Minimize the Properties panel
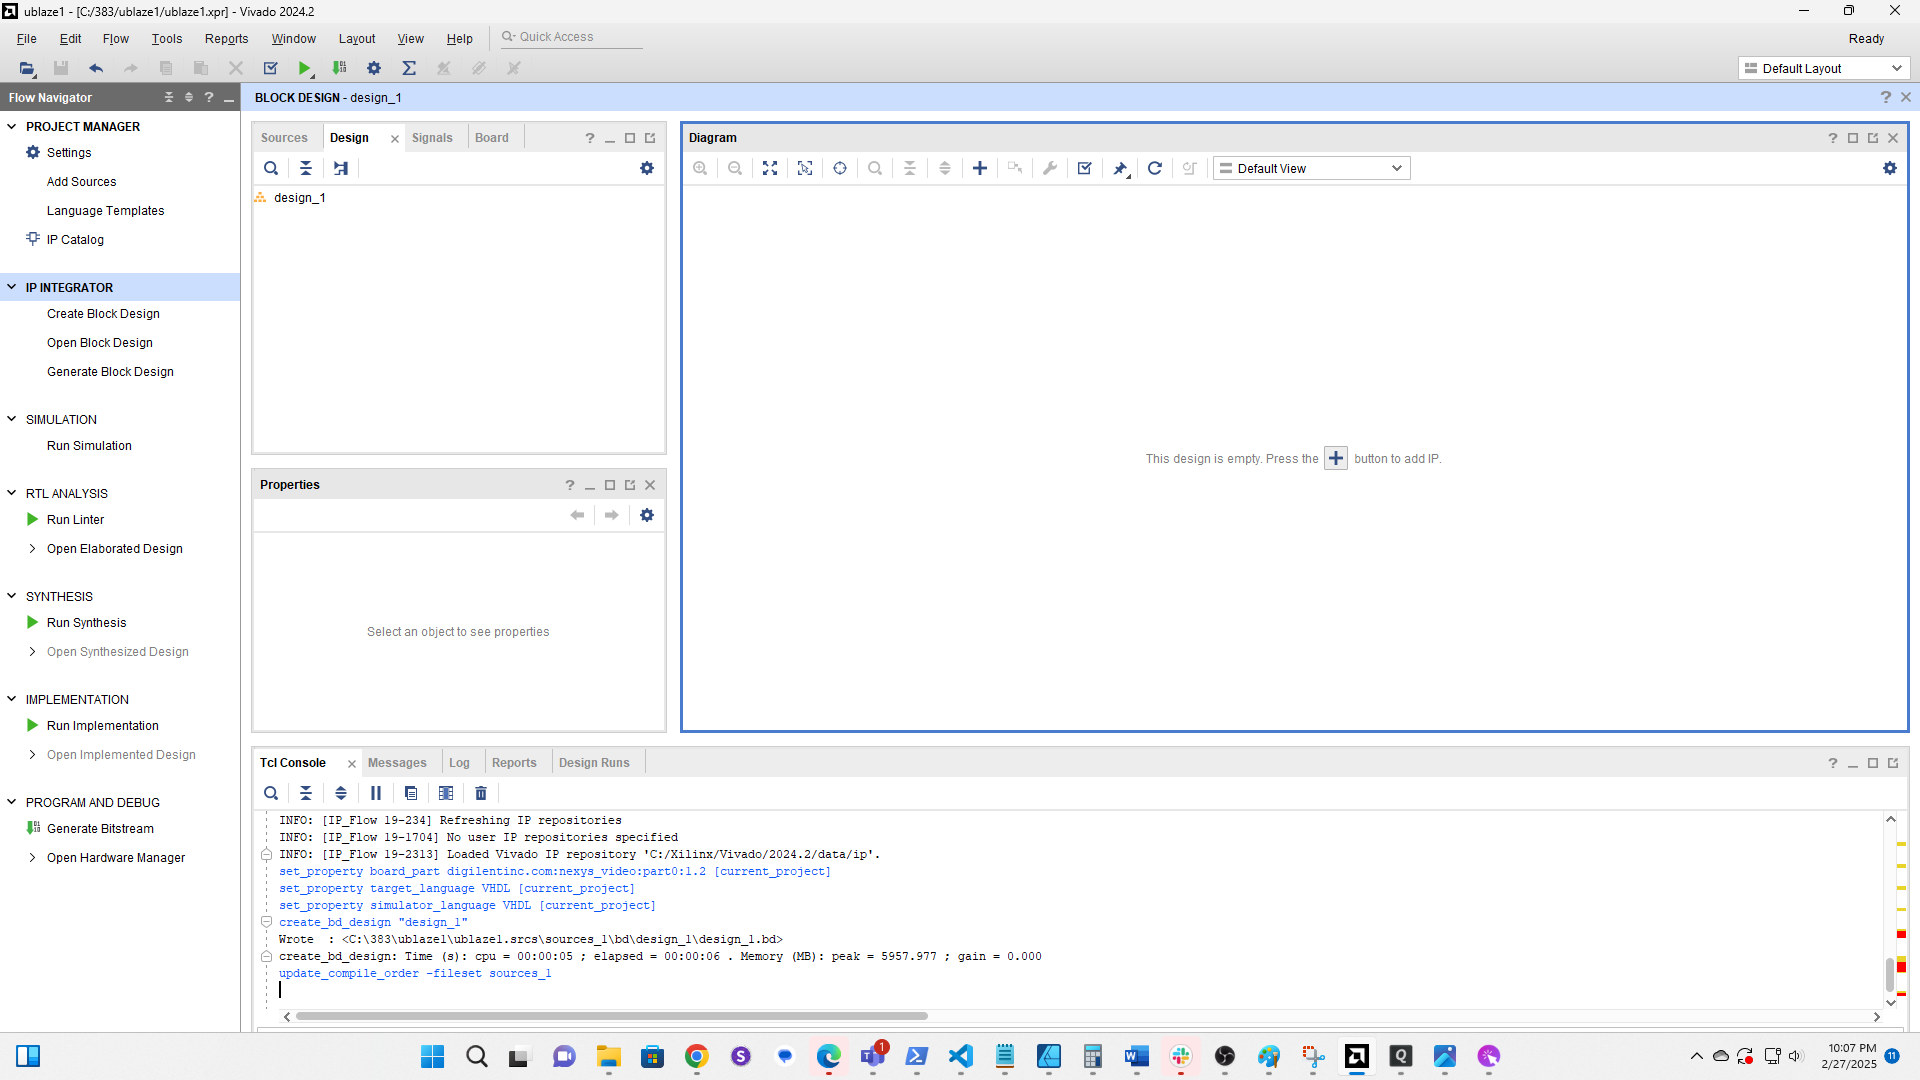 coord(590,485)
